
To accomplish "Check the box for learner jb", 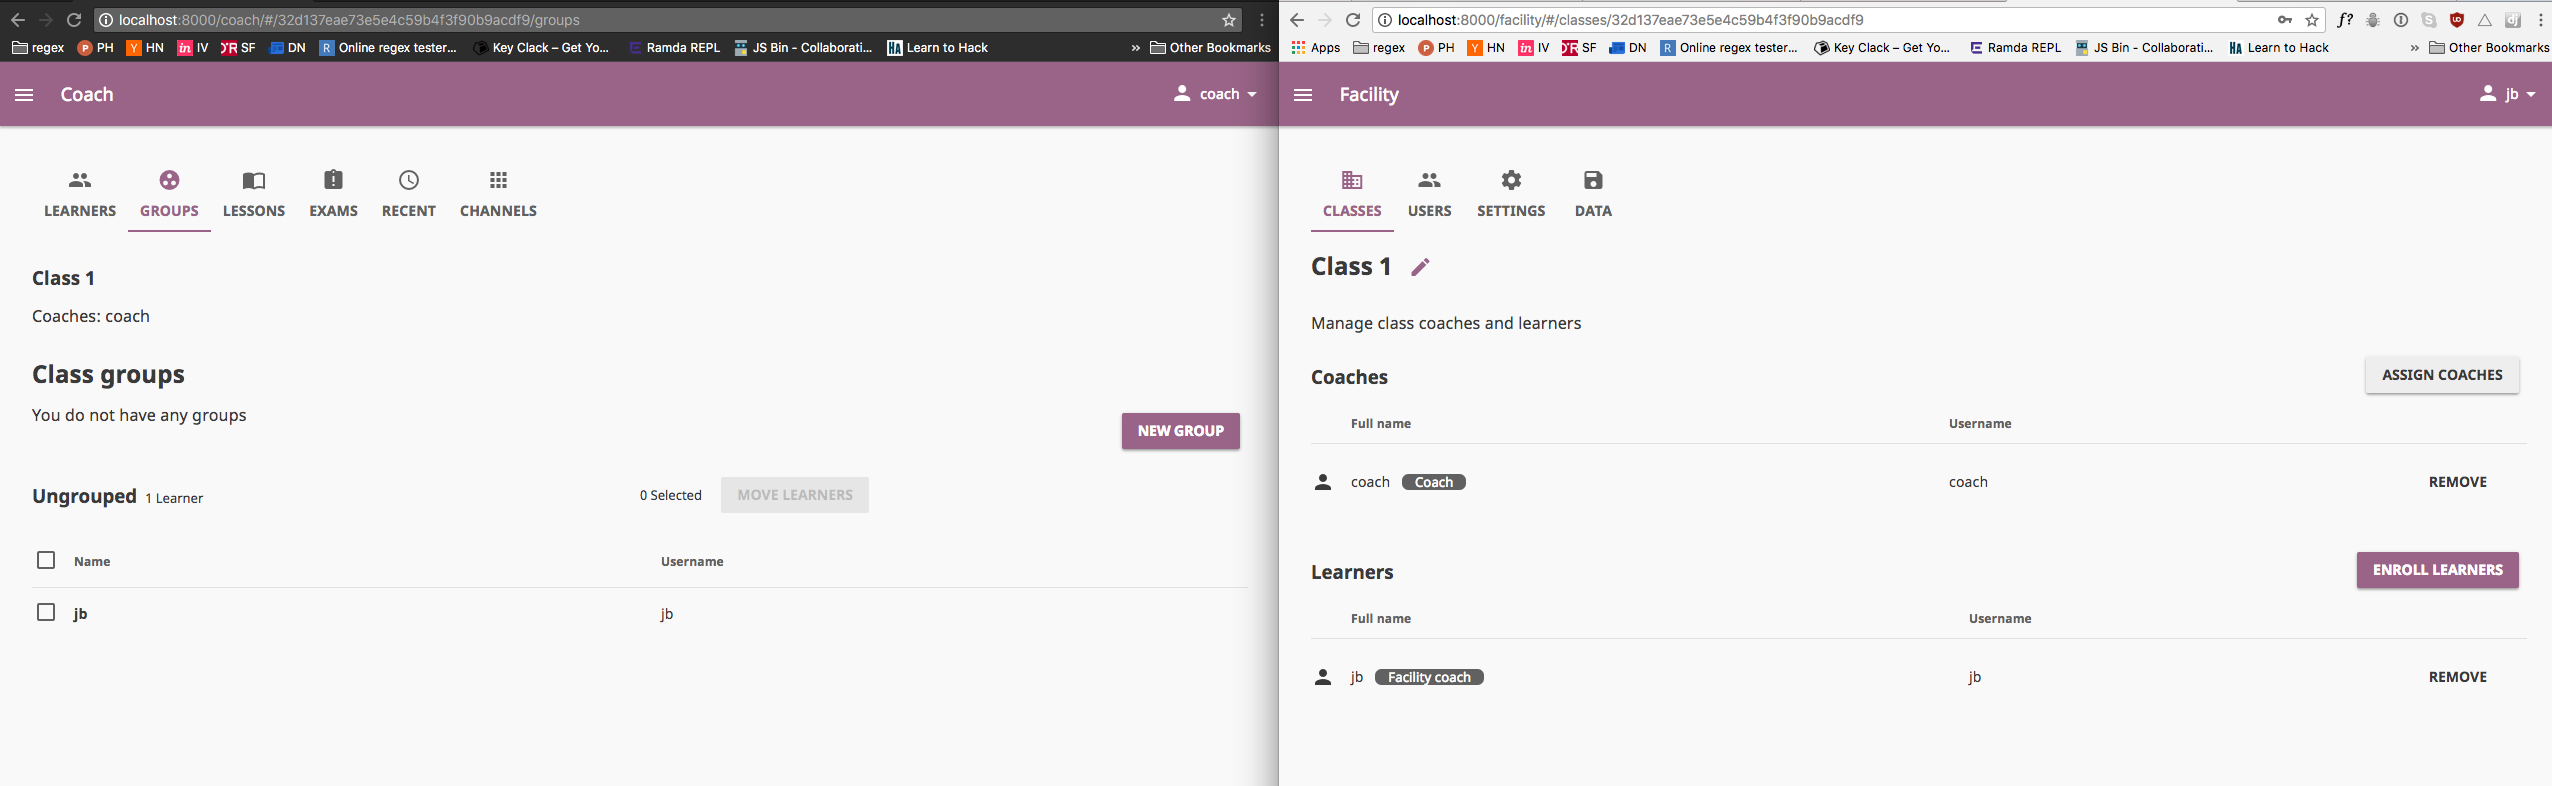I will pyautogui.click(x=46, y=612).
